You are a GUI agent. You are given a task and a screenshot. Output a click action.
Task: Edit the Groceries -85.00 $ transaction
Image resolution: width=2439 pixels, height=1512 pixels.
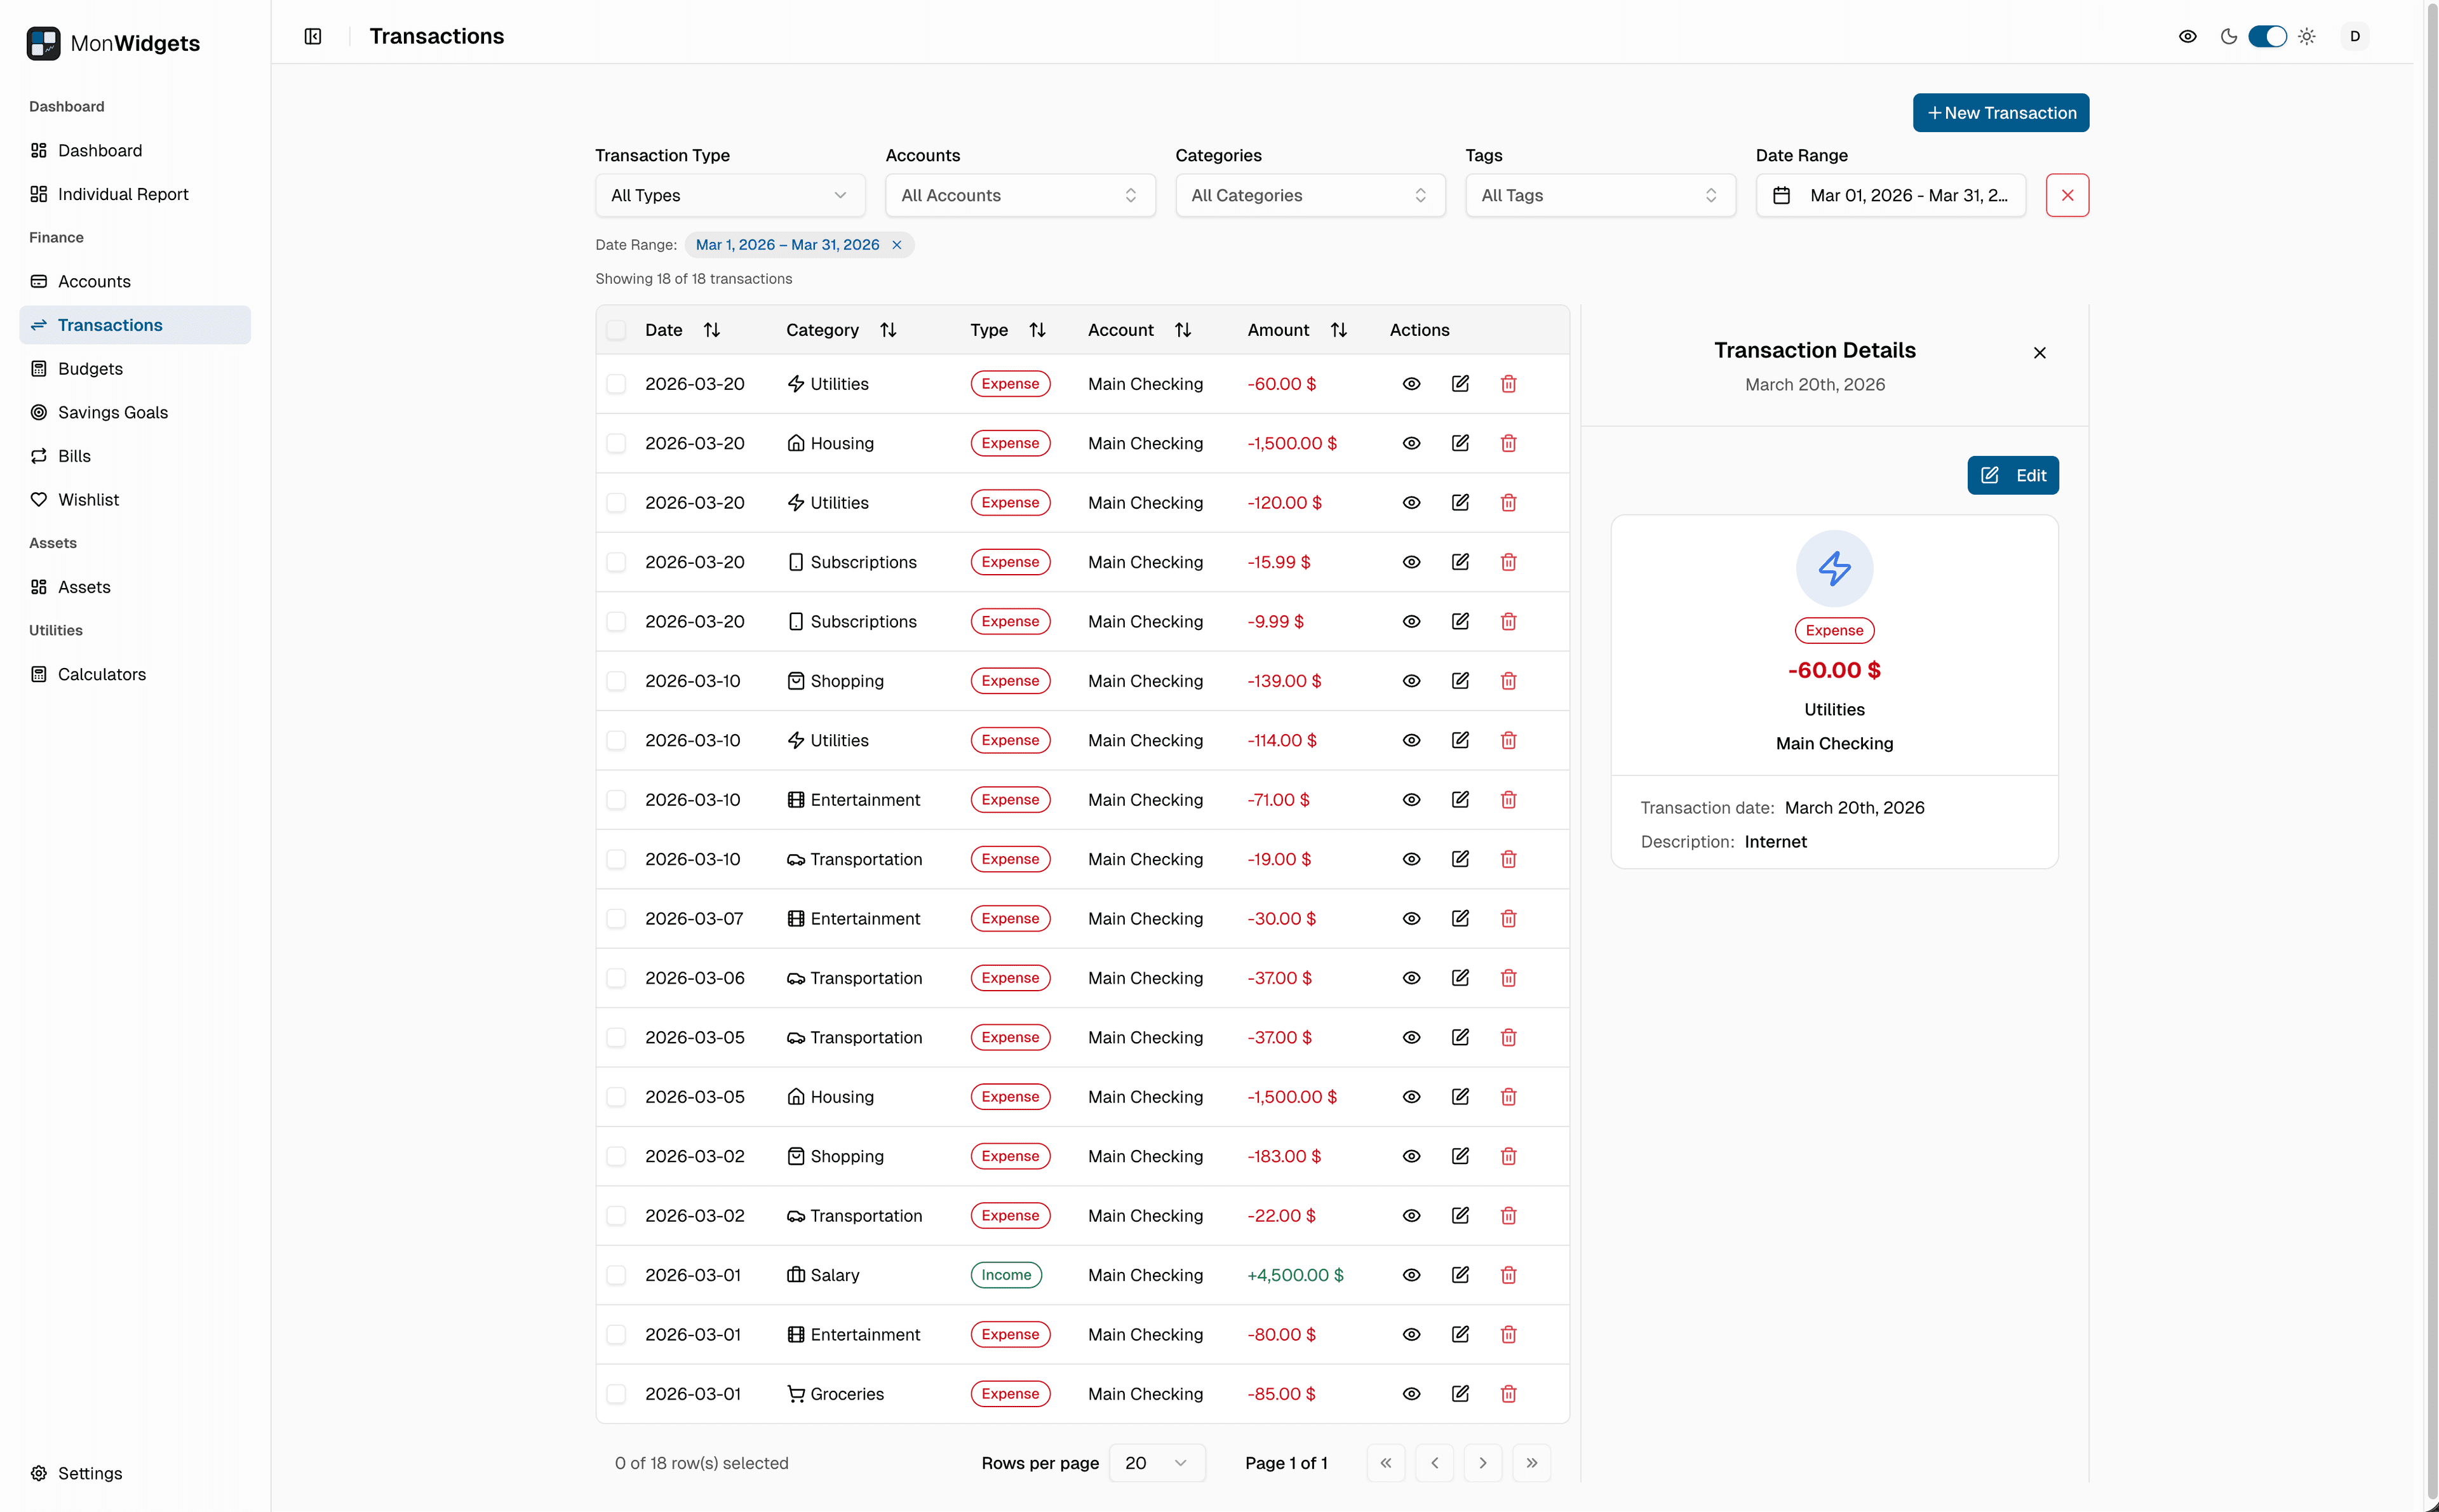coord(1460,1394)
